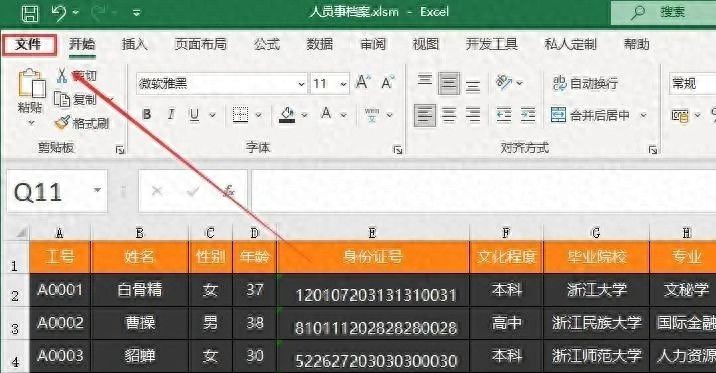Click the Insert Function fx icon
The width and height of the screenshot is (716, 373).
pos(229,191)
